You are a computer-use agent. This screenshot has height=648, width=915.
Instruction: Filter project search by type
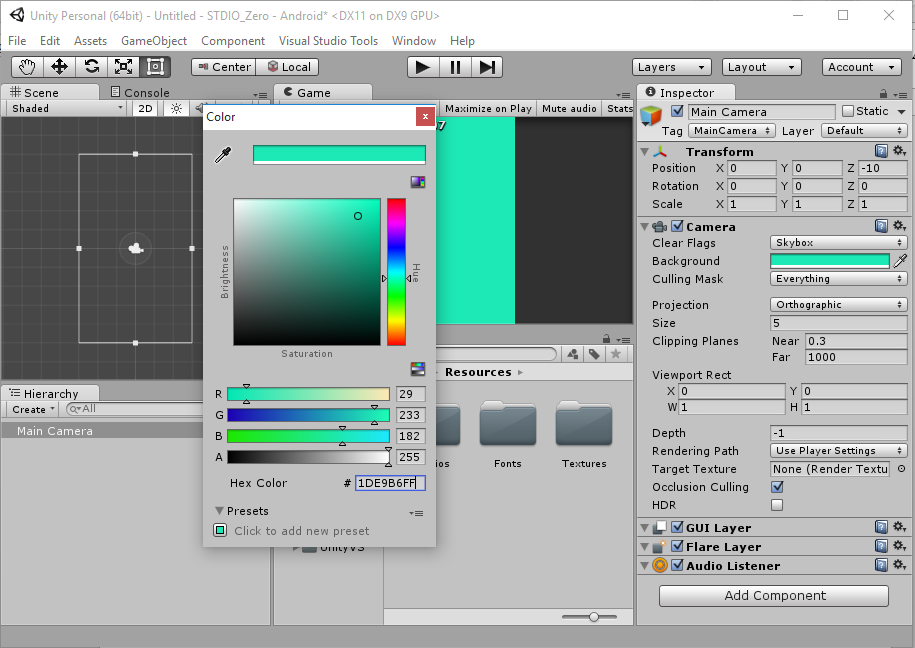click(572, 354)
